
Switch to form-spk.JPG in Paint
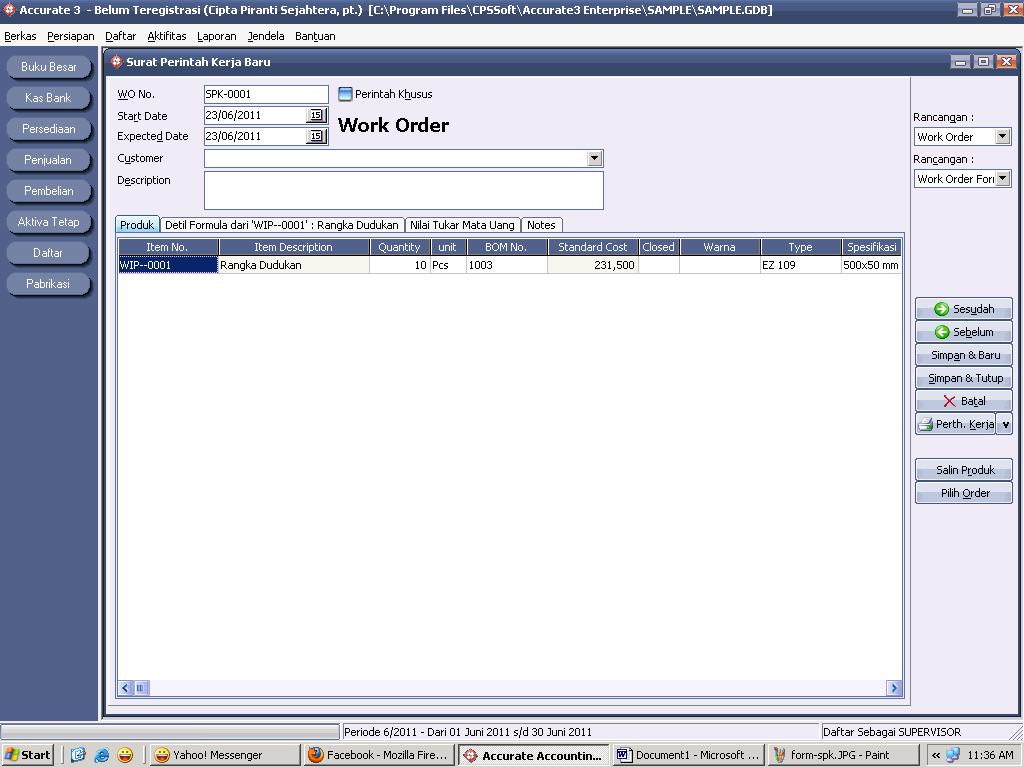841,754
